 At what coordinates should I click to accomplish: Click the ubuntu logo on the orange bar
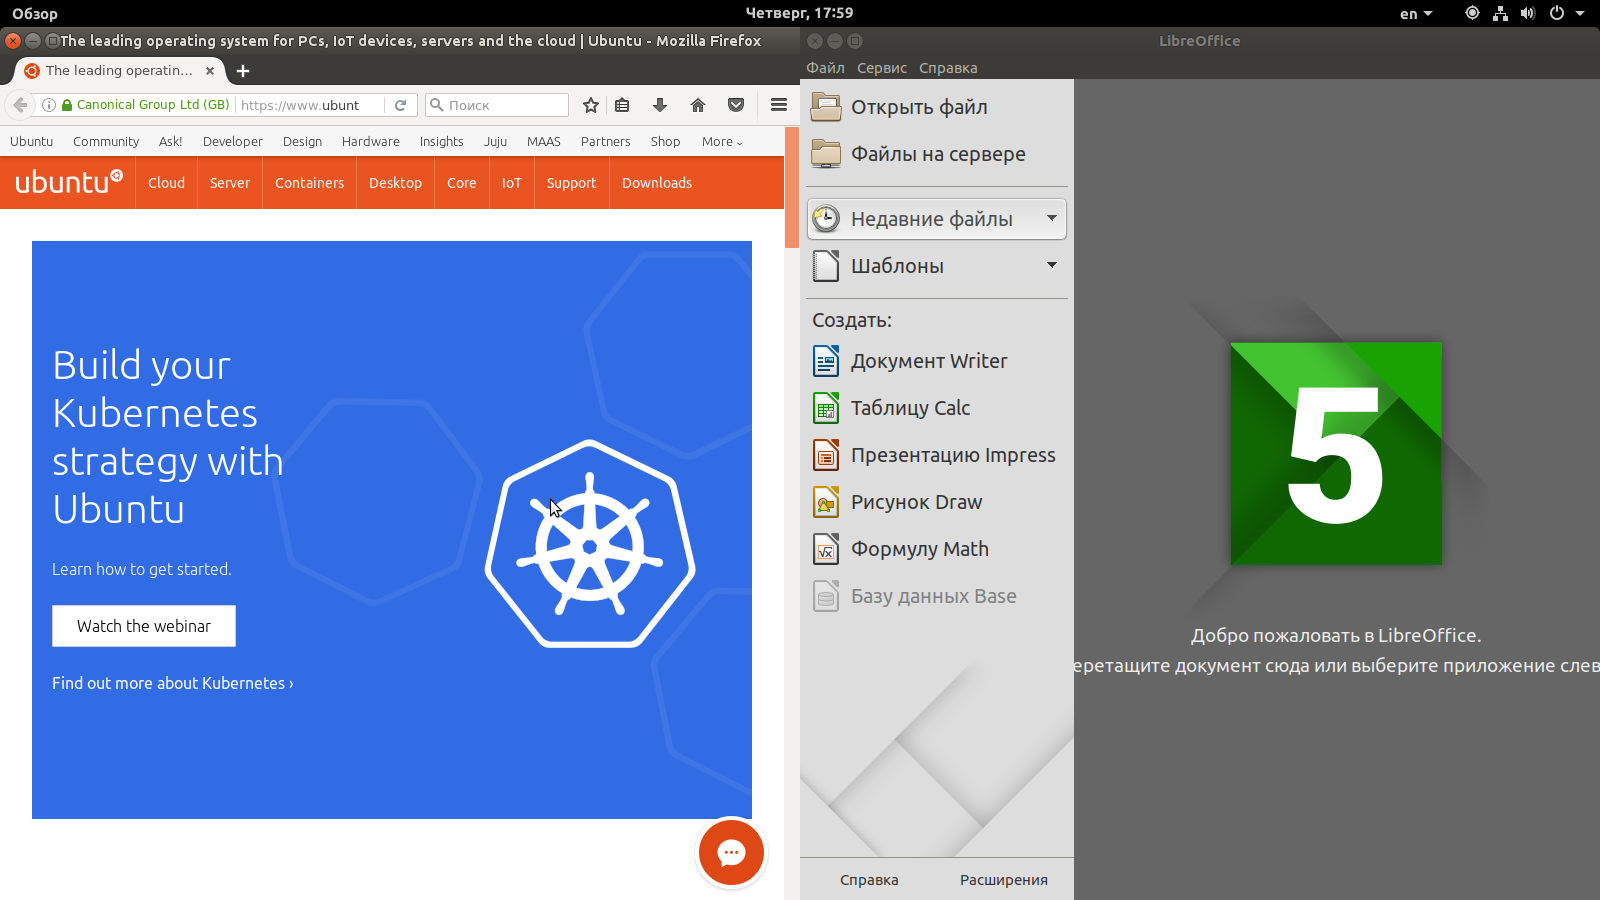tap(68, 182)
